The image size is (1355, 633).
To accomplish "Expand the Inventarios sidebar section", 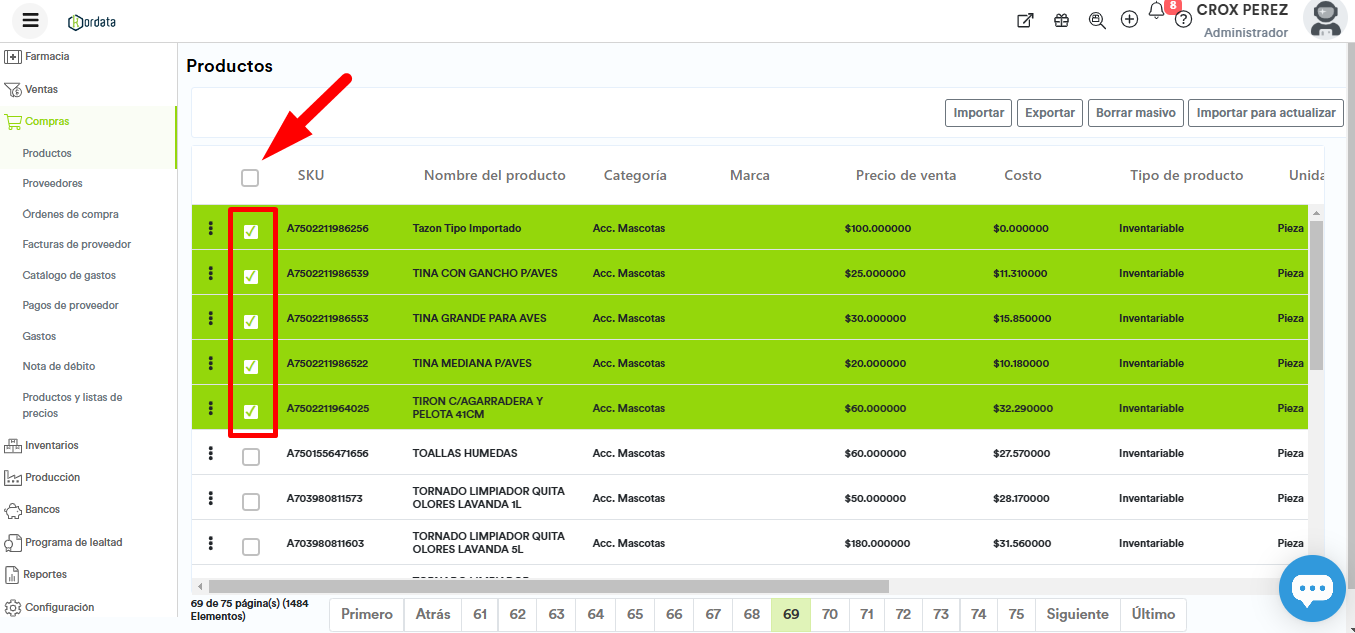I will coord(51,445).
